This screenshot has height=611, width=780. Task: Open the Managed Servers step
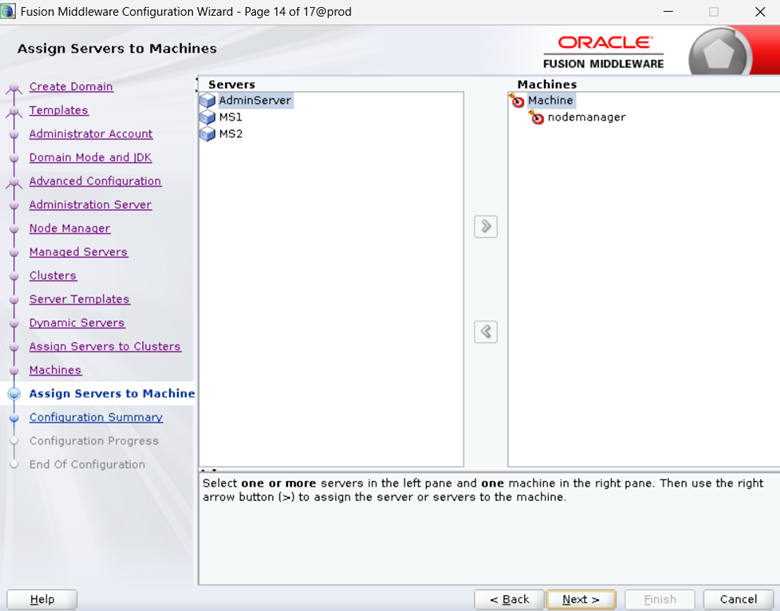[79, 252]
